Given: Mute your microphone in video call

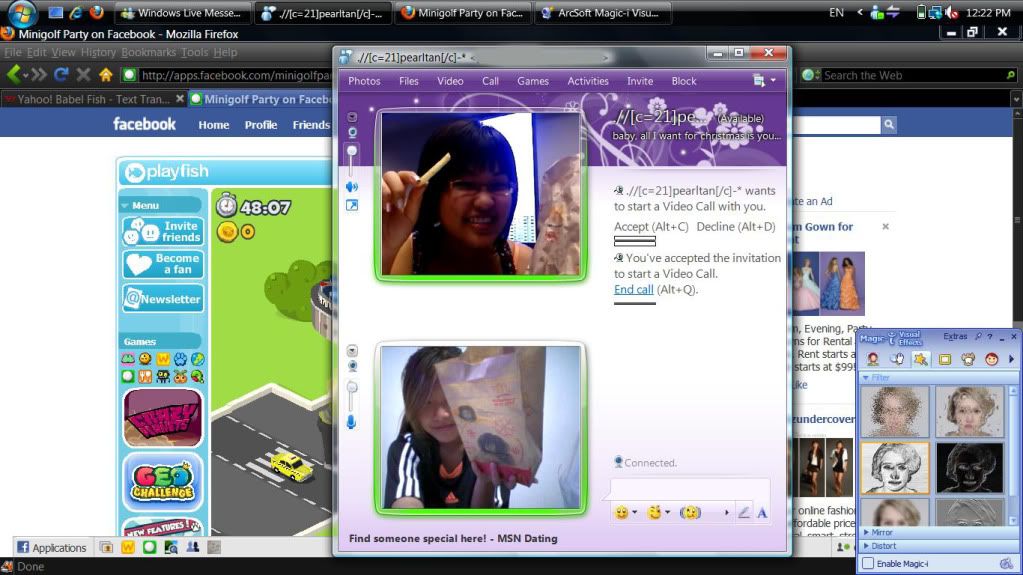Looking at the screenshot, I should click(x=351, y=422).
